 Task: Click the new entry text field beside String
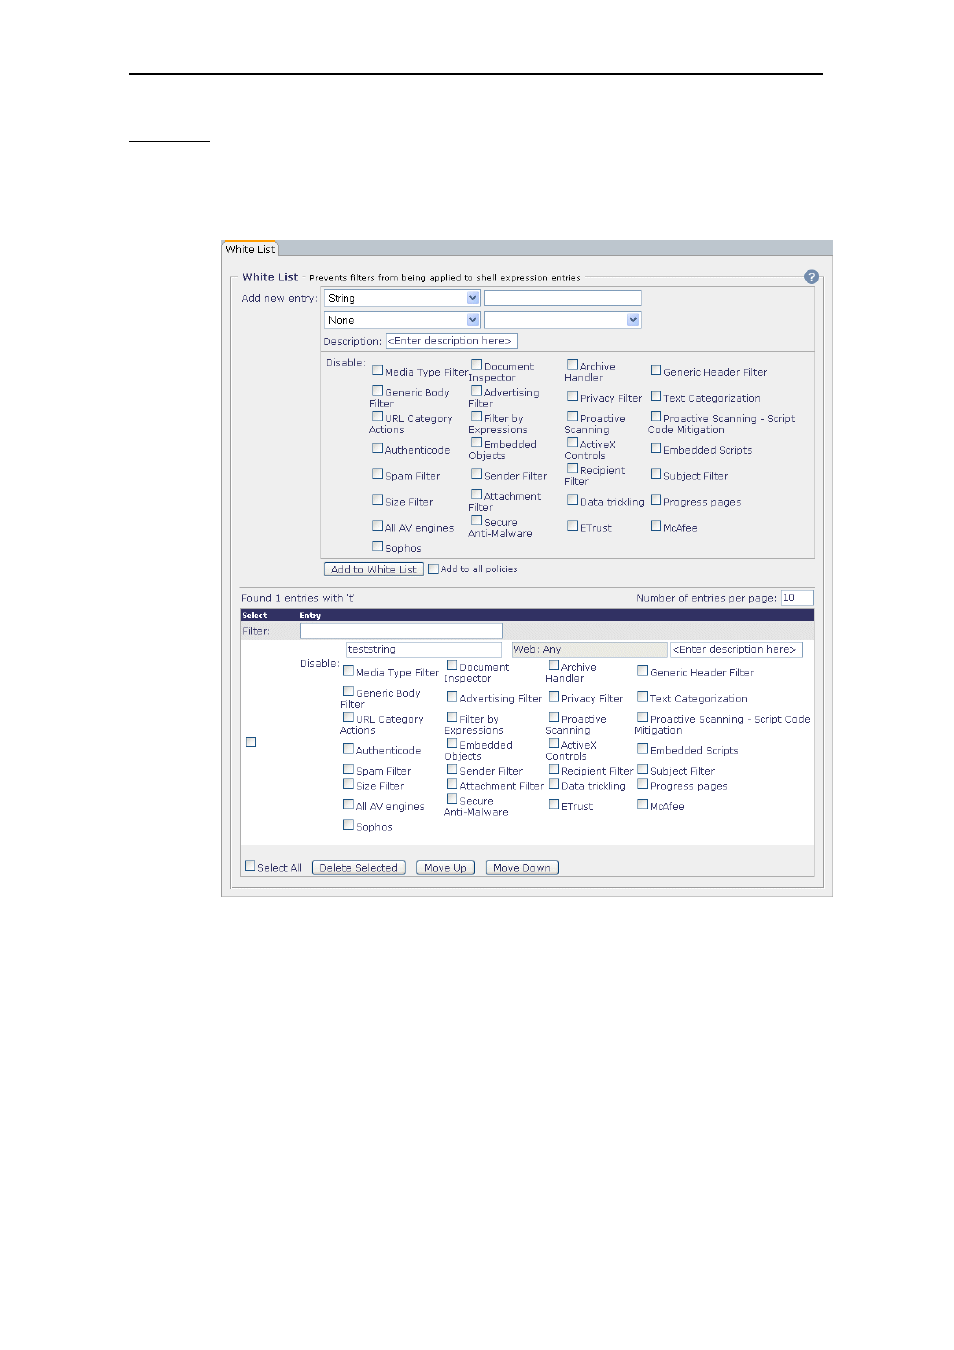click(x=562, y=298)
